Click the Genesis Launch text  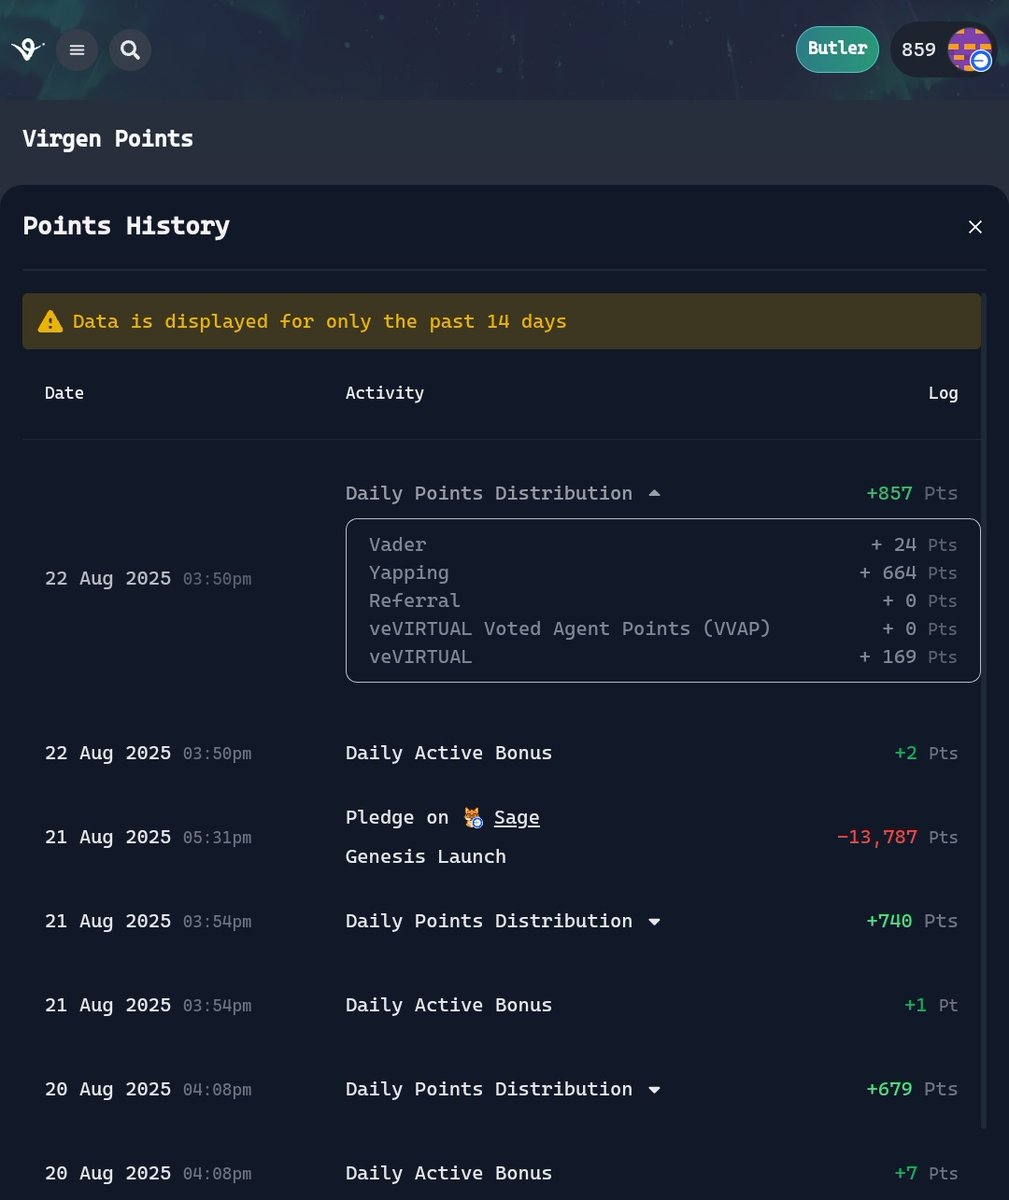pos(425,857)
